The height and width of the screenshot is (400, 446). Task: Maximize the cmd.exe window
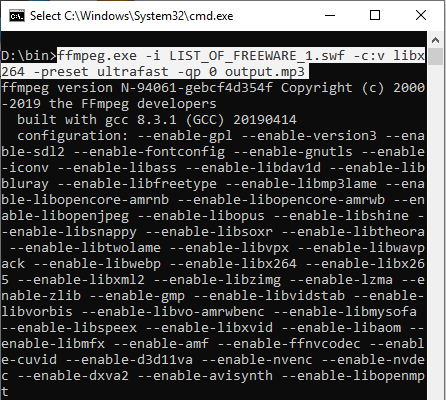pos(375,15)
